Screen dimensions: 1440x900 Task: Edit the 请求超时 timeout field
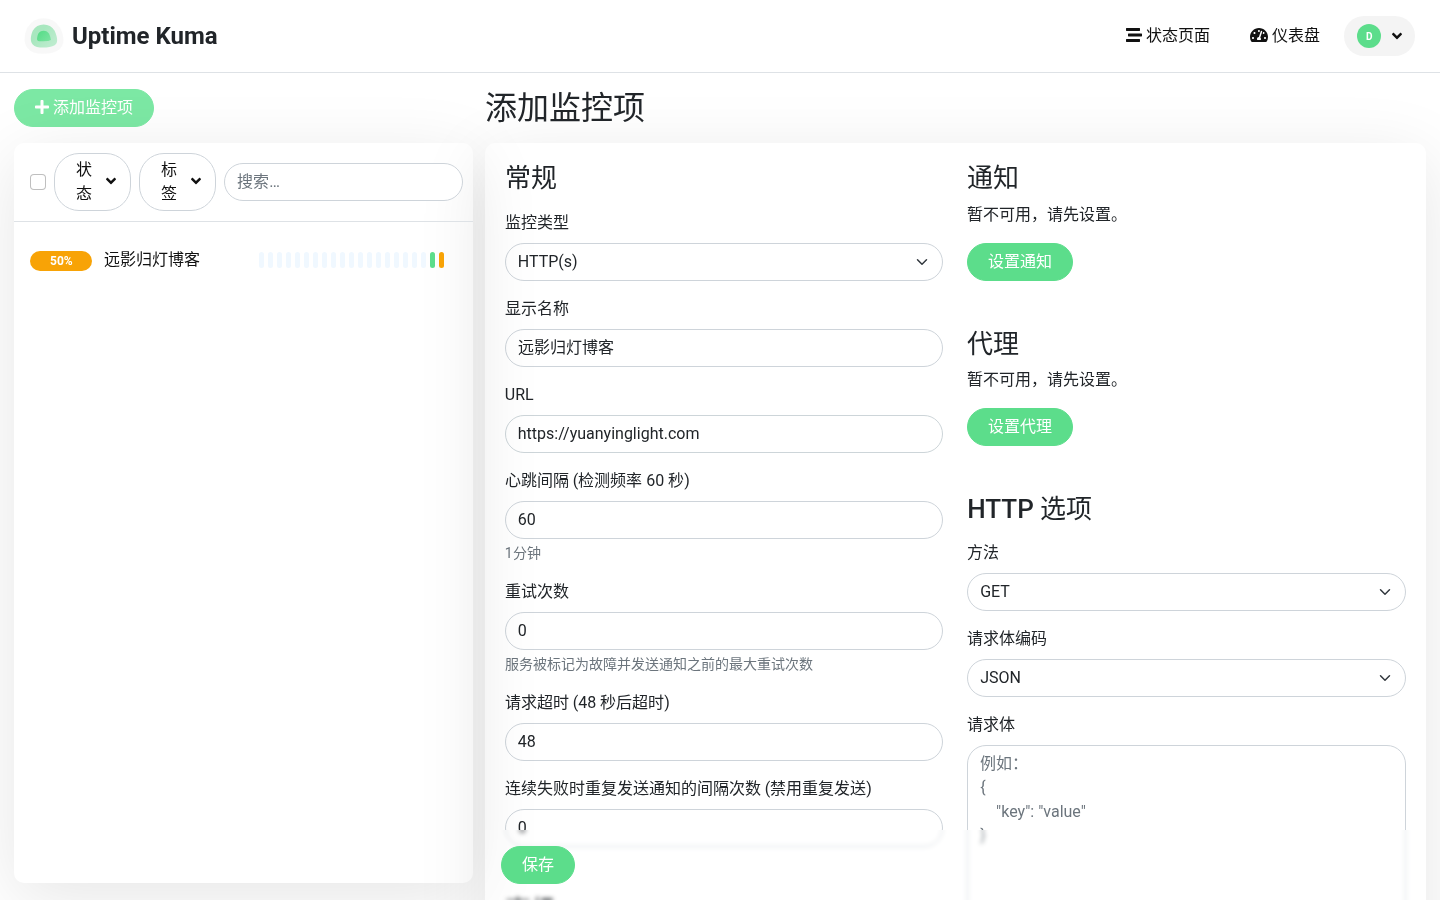tap(724, 742)
